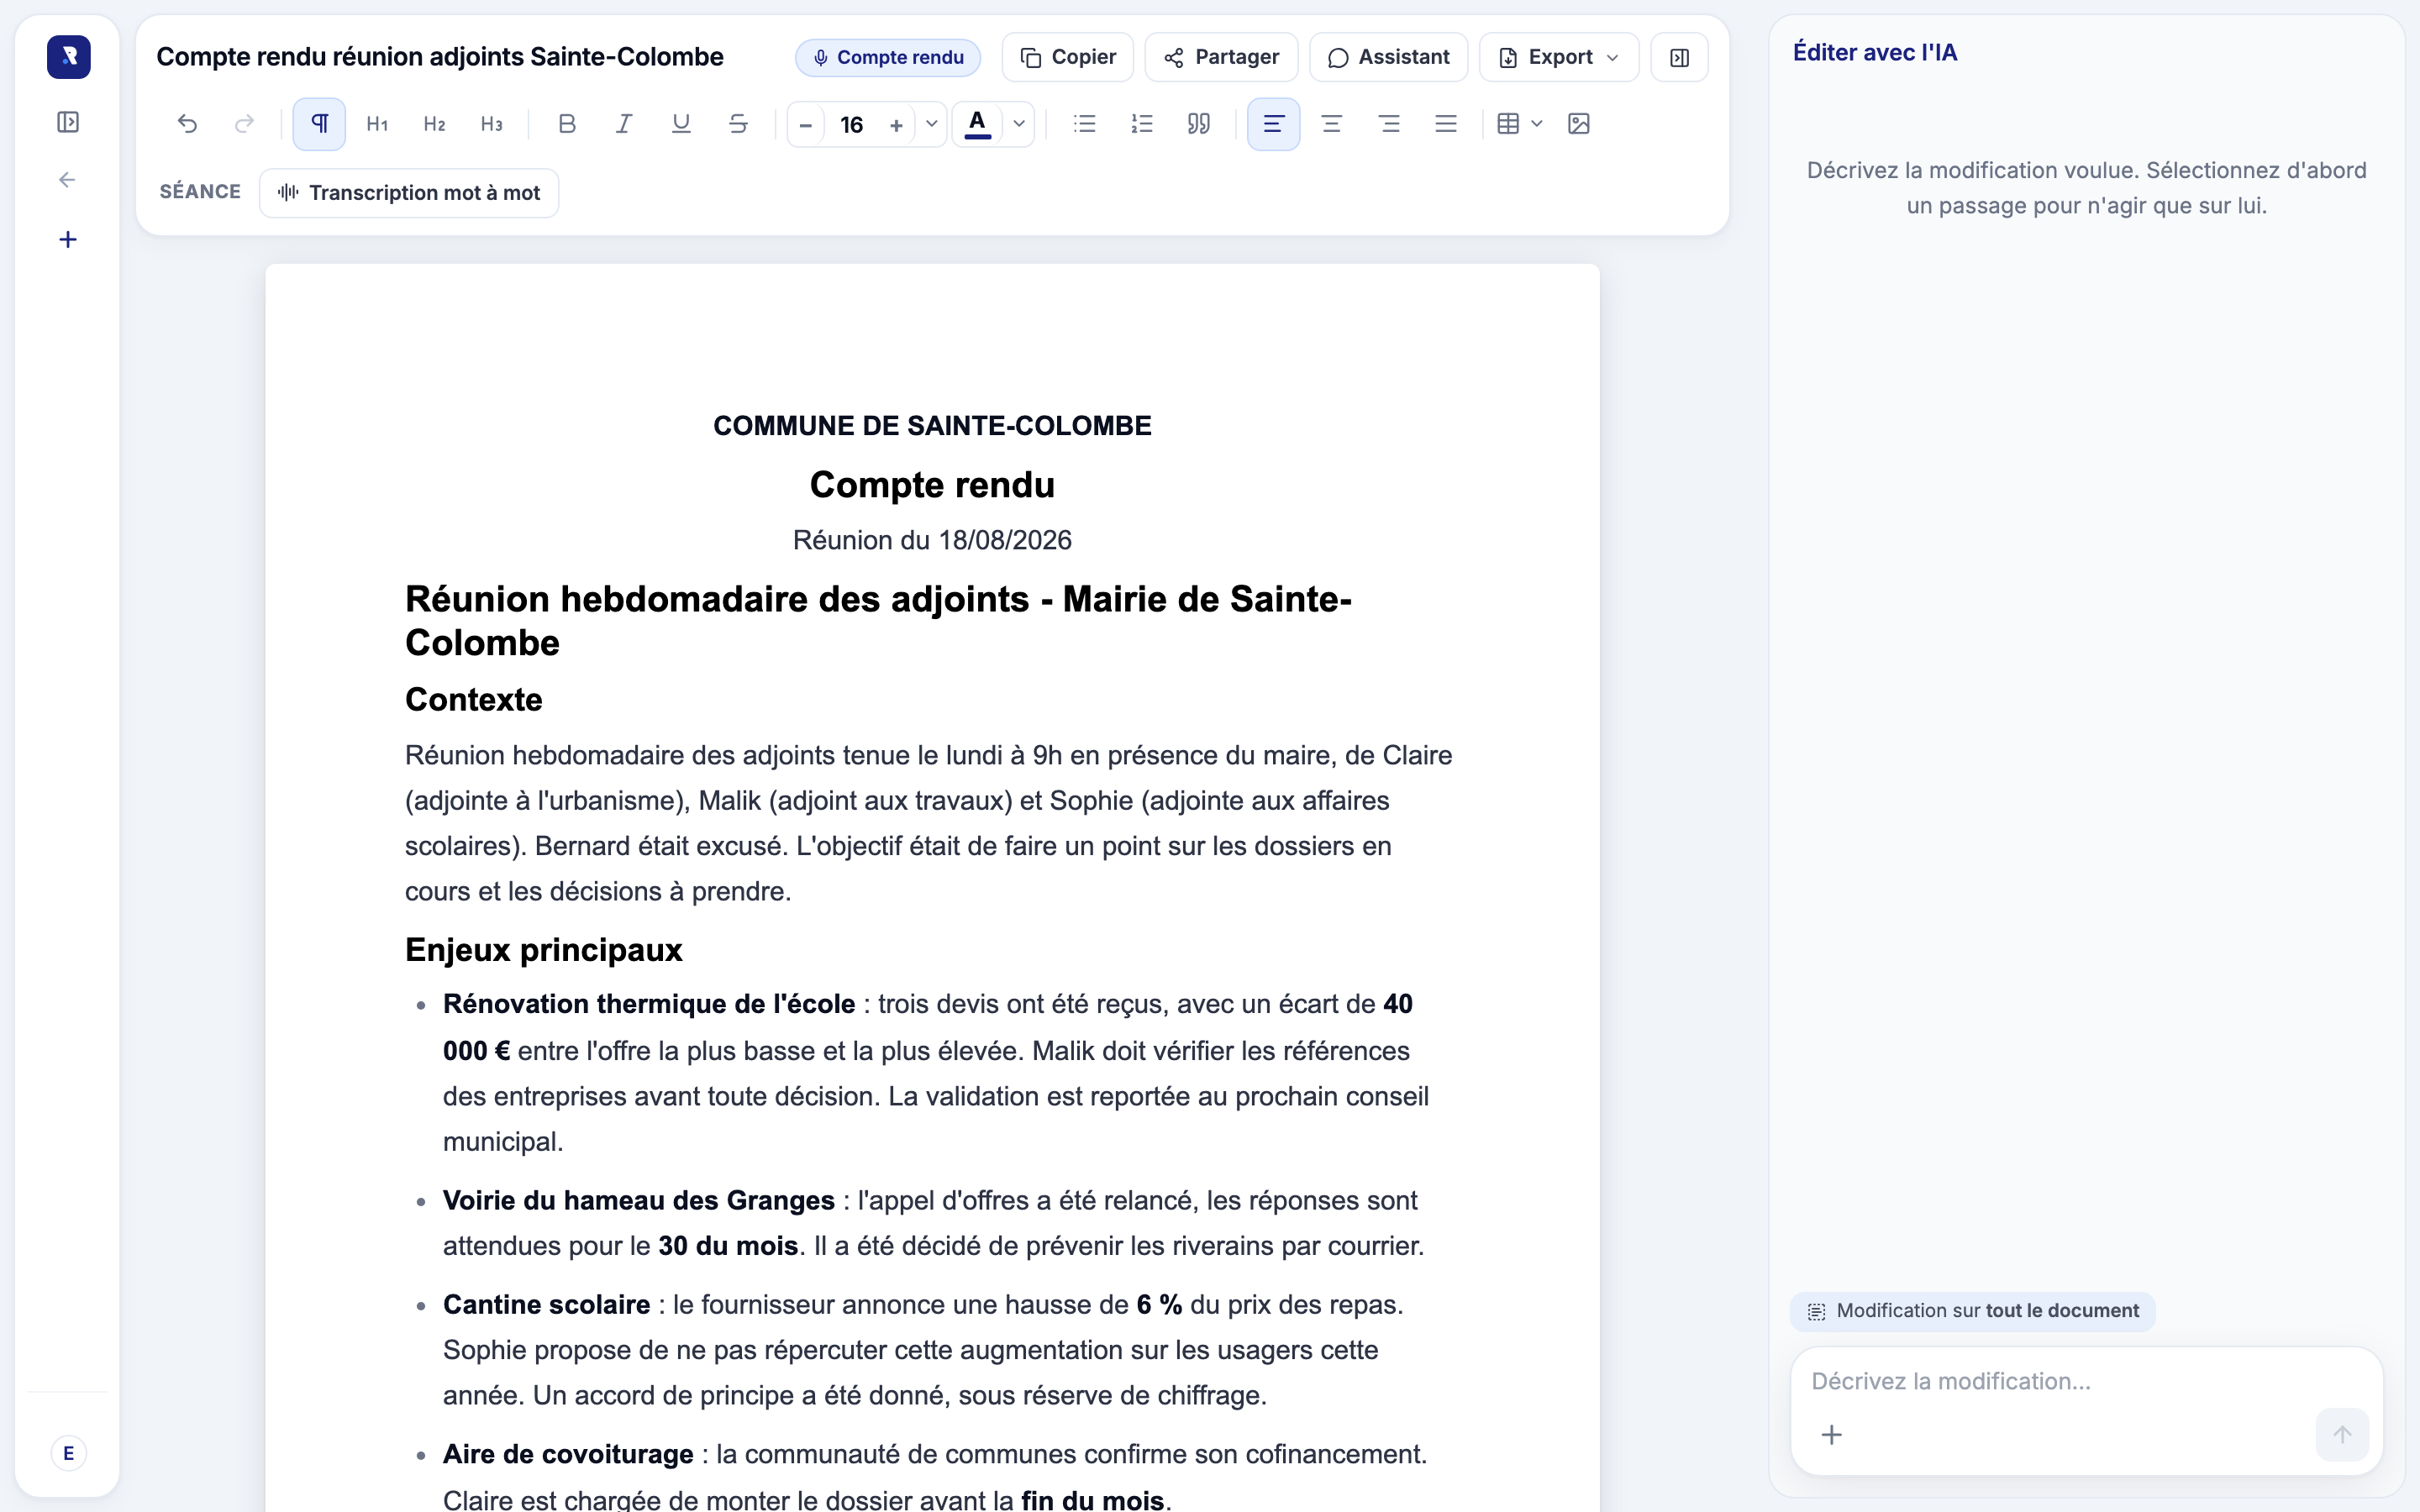Click the SÉANCE label

pyautogui.click(x=200, y=192)
